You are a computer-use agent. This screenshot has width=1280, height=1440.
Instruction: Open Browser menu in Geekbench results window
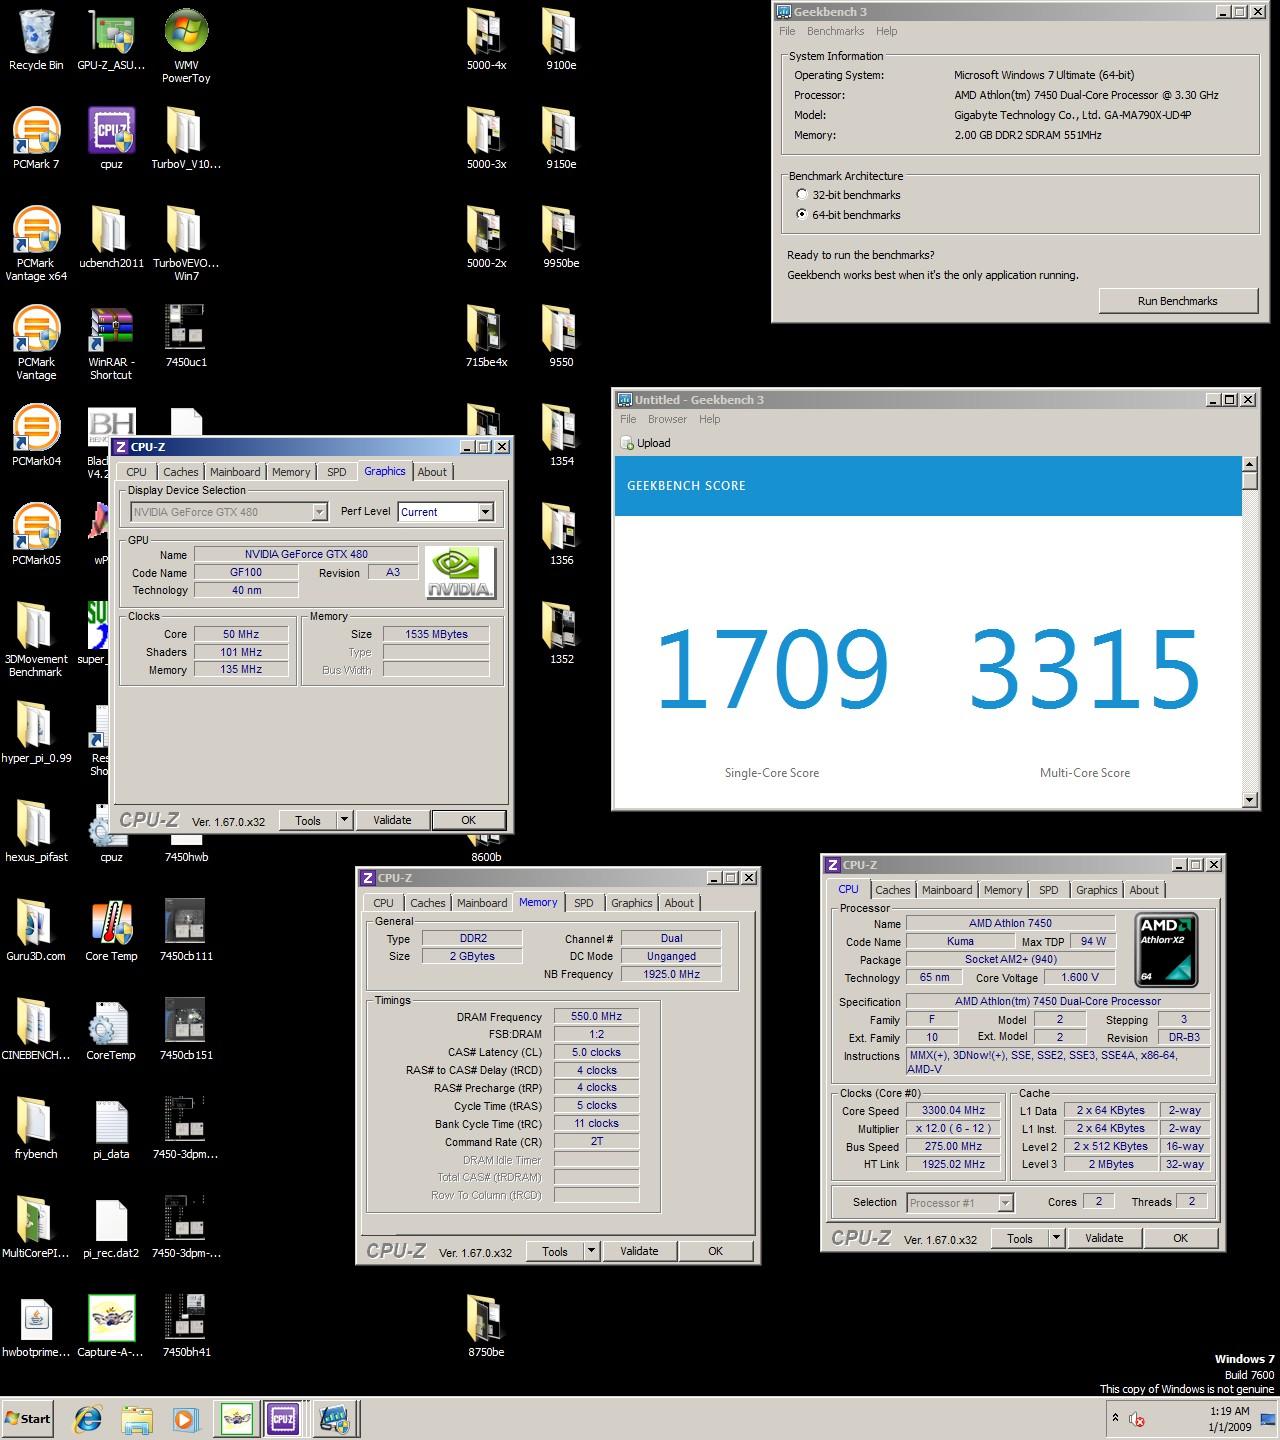click(x=667, y=419)
